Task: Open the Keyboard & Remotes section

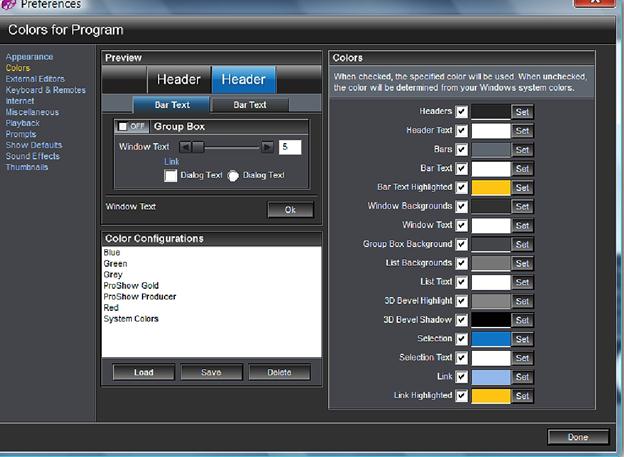Action: pos(46,90)
